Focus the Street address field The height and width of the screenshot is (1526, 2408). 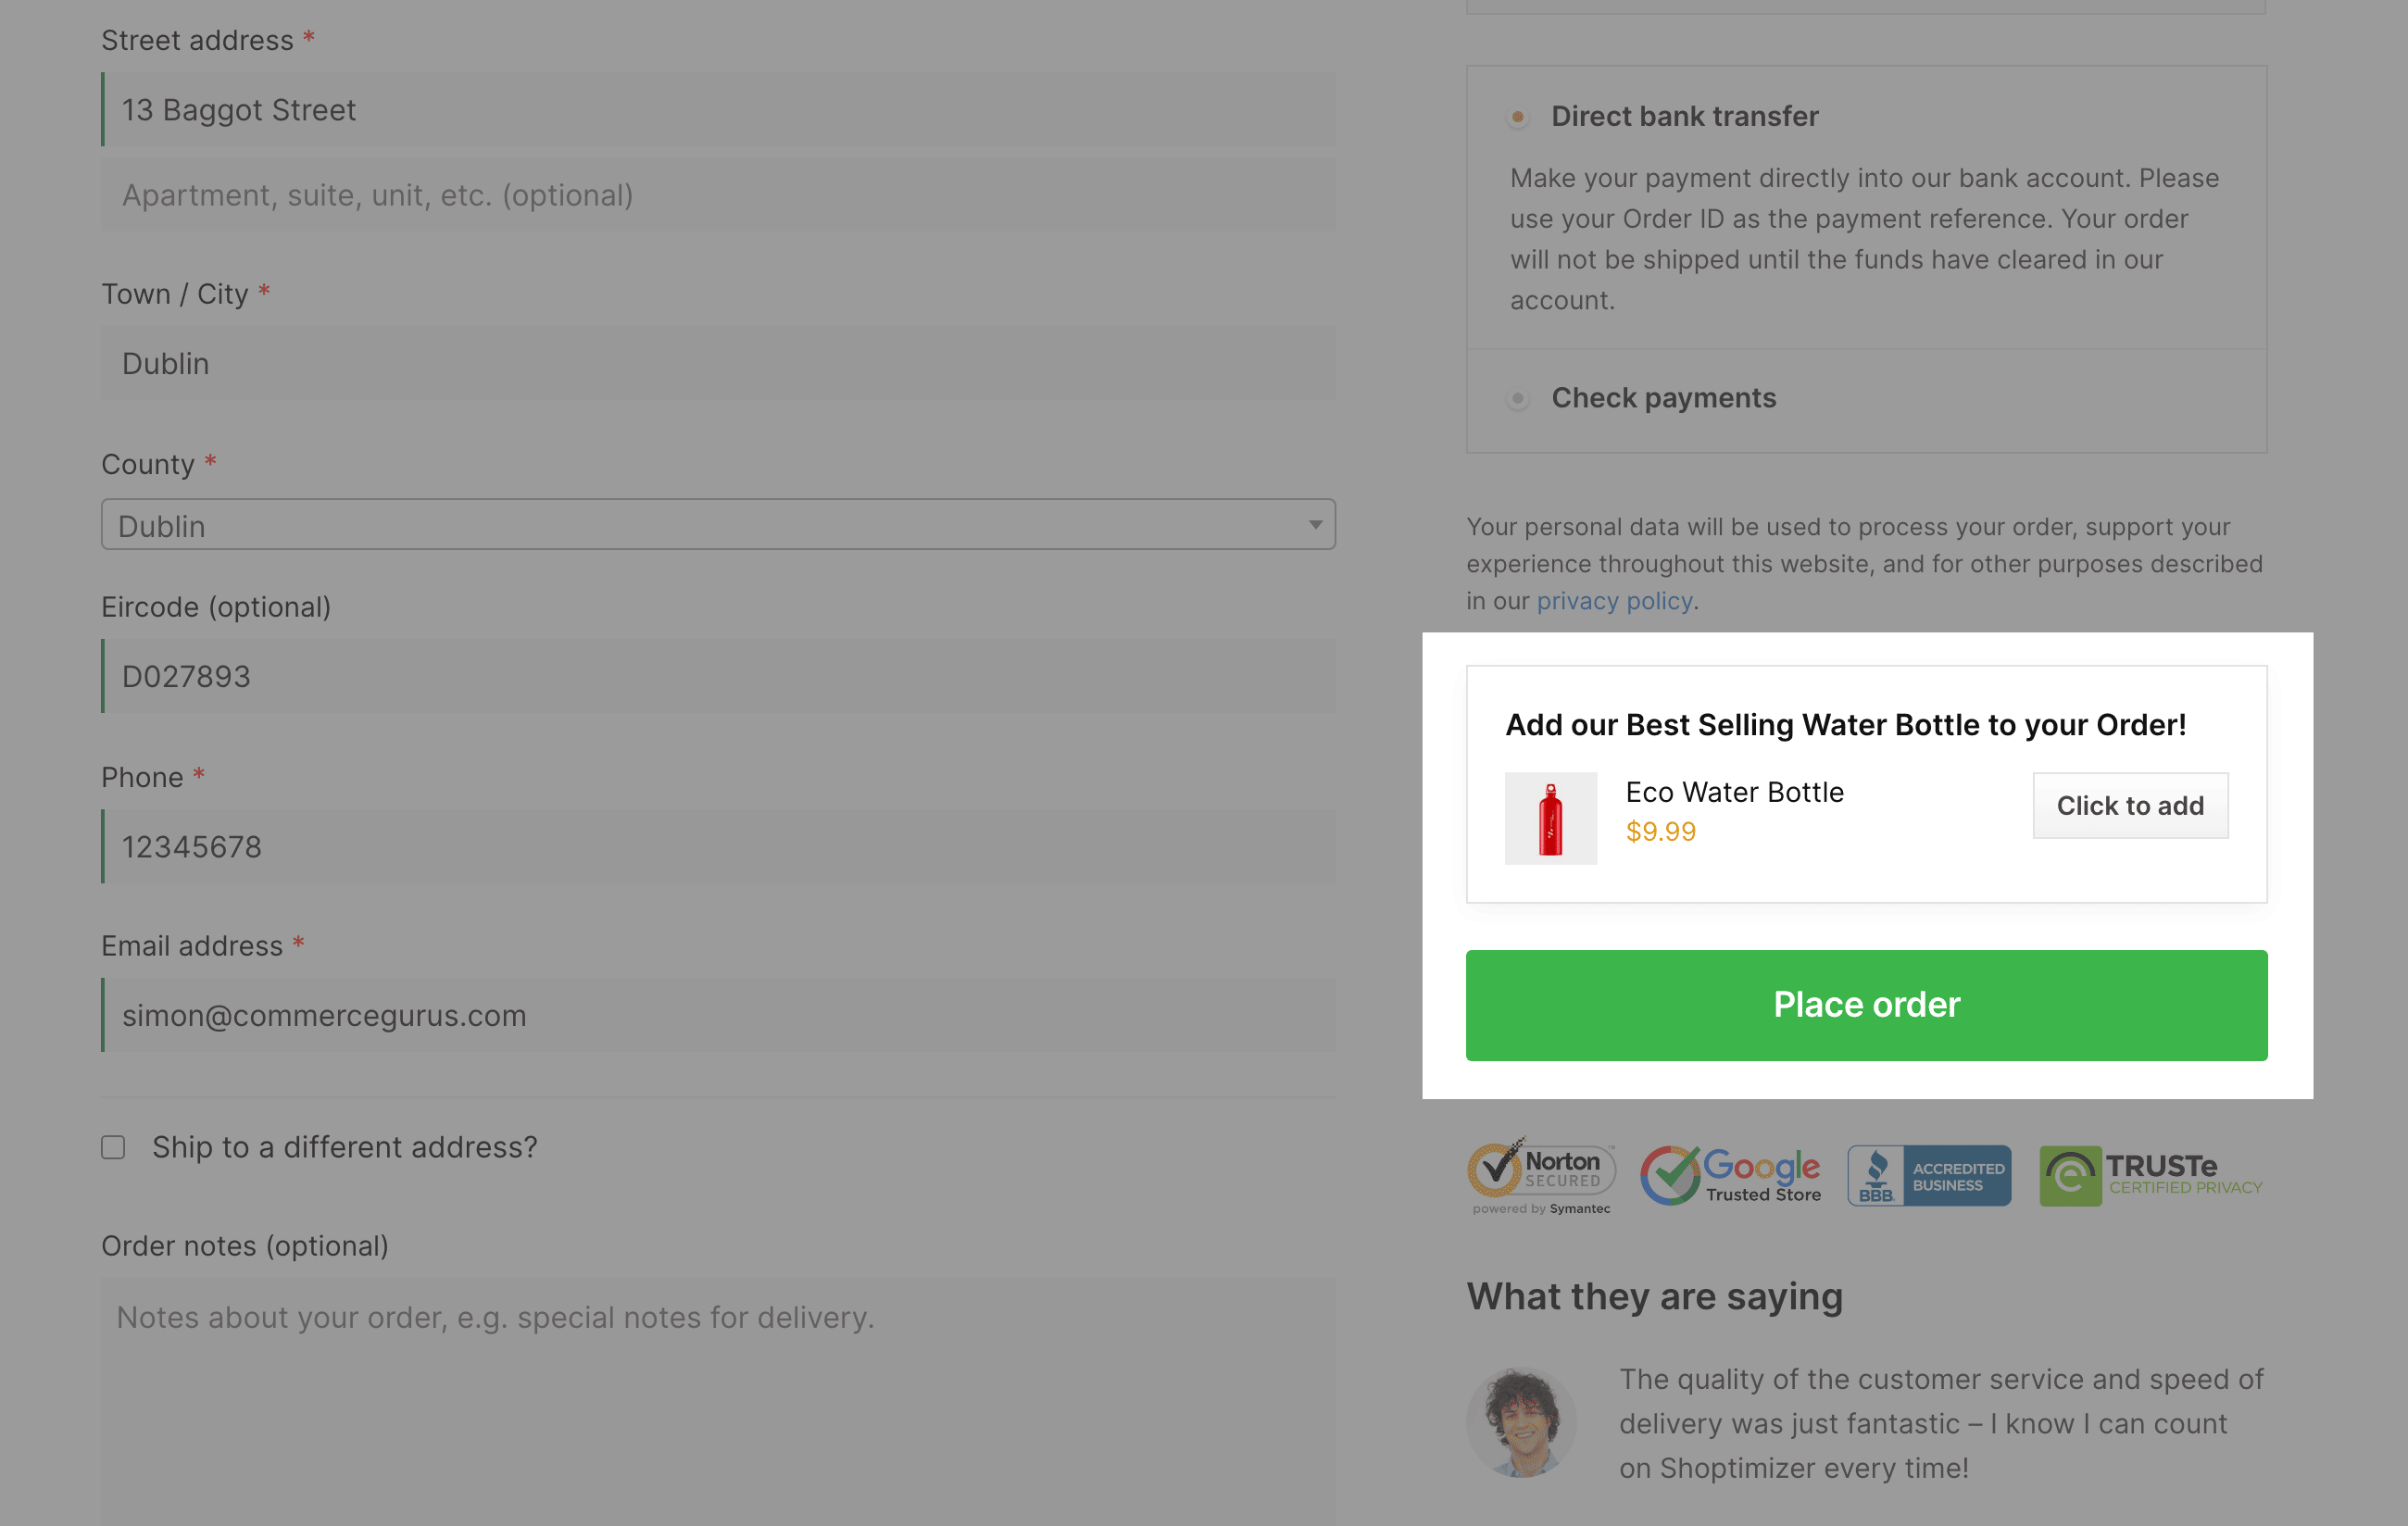[x=718, y=109]
